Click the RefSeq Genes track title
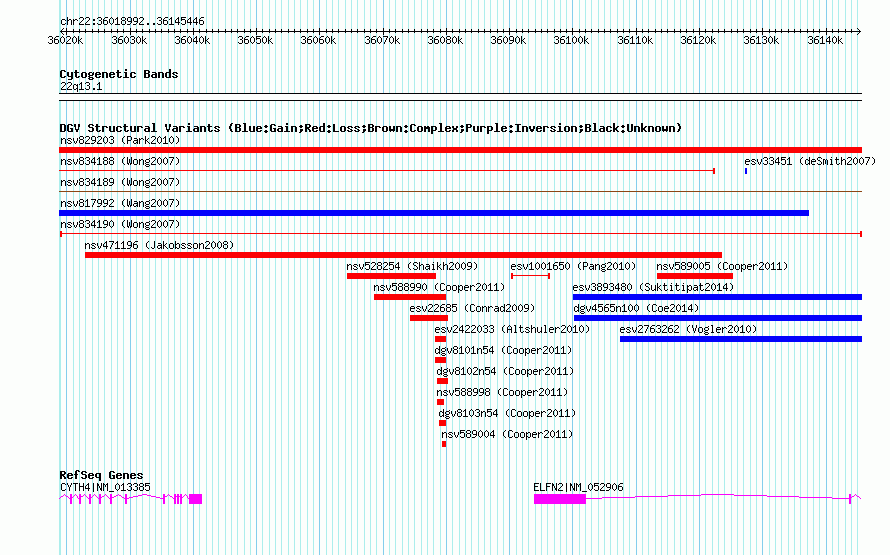Viewport: 890px width, 555px height. [x=101, y=475]
